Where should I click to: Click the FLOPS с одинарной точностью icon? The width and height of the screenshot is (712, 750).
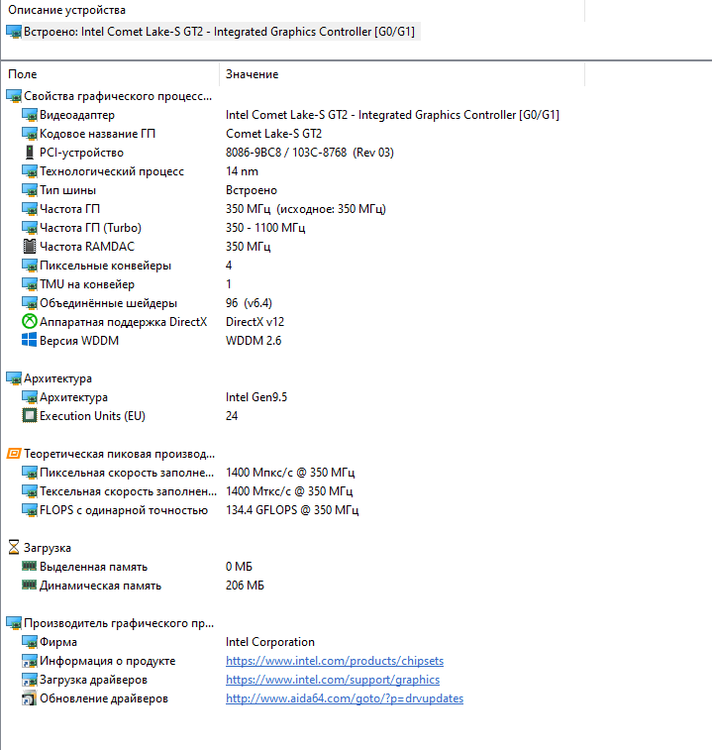(29, 510)
